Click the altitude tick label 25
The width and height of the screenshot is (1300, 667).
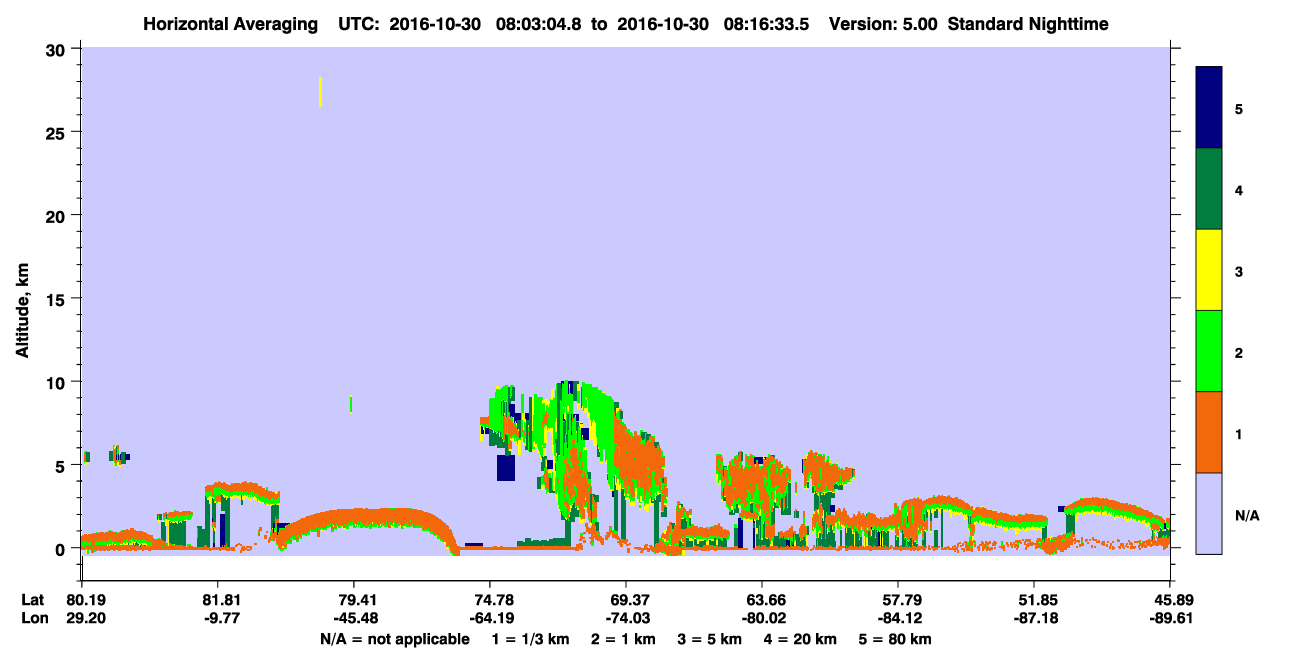[58, 132]
